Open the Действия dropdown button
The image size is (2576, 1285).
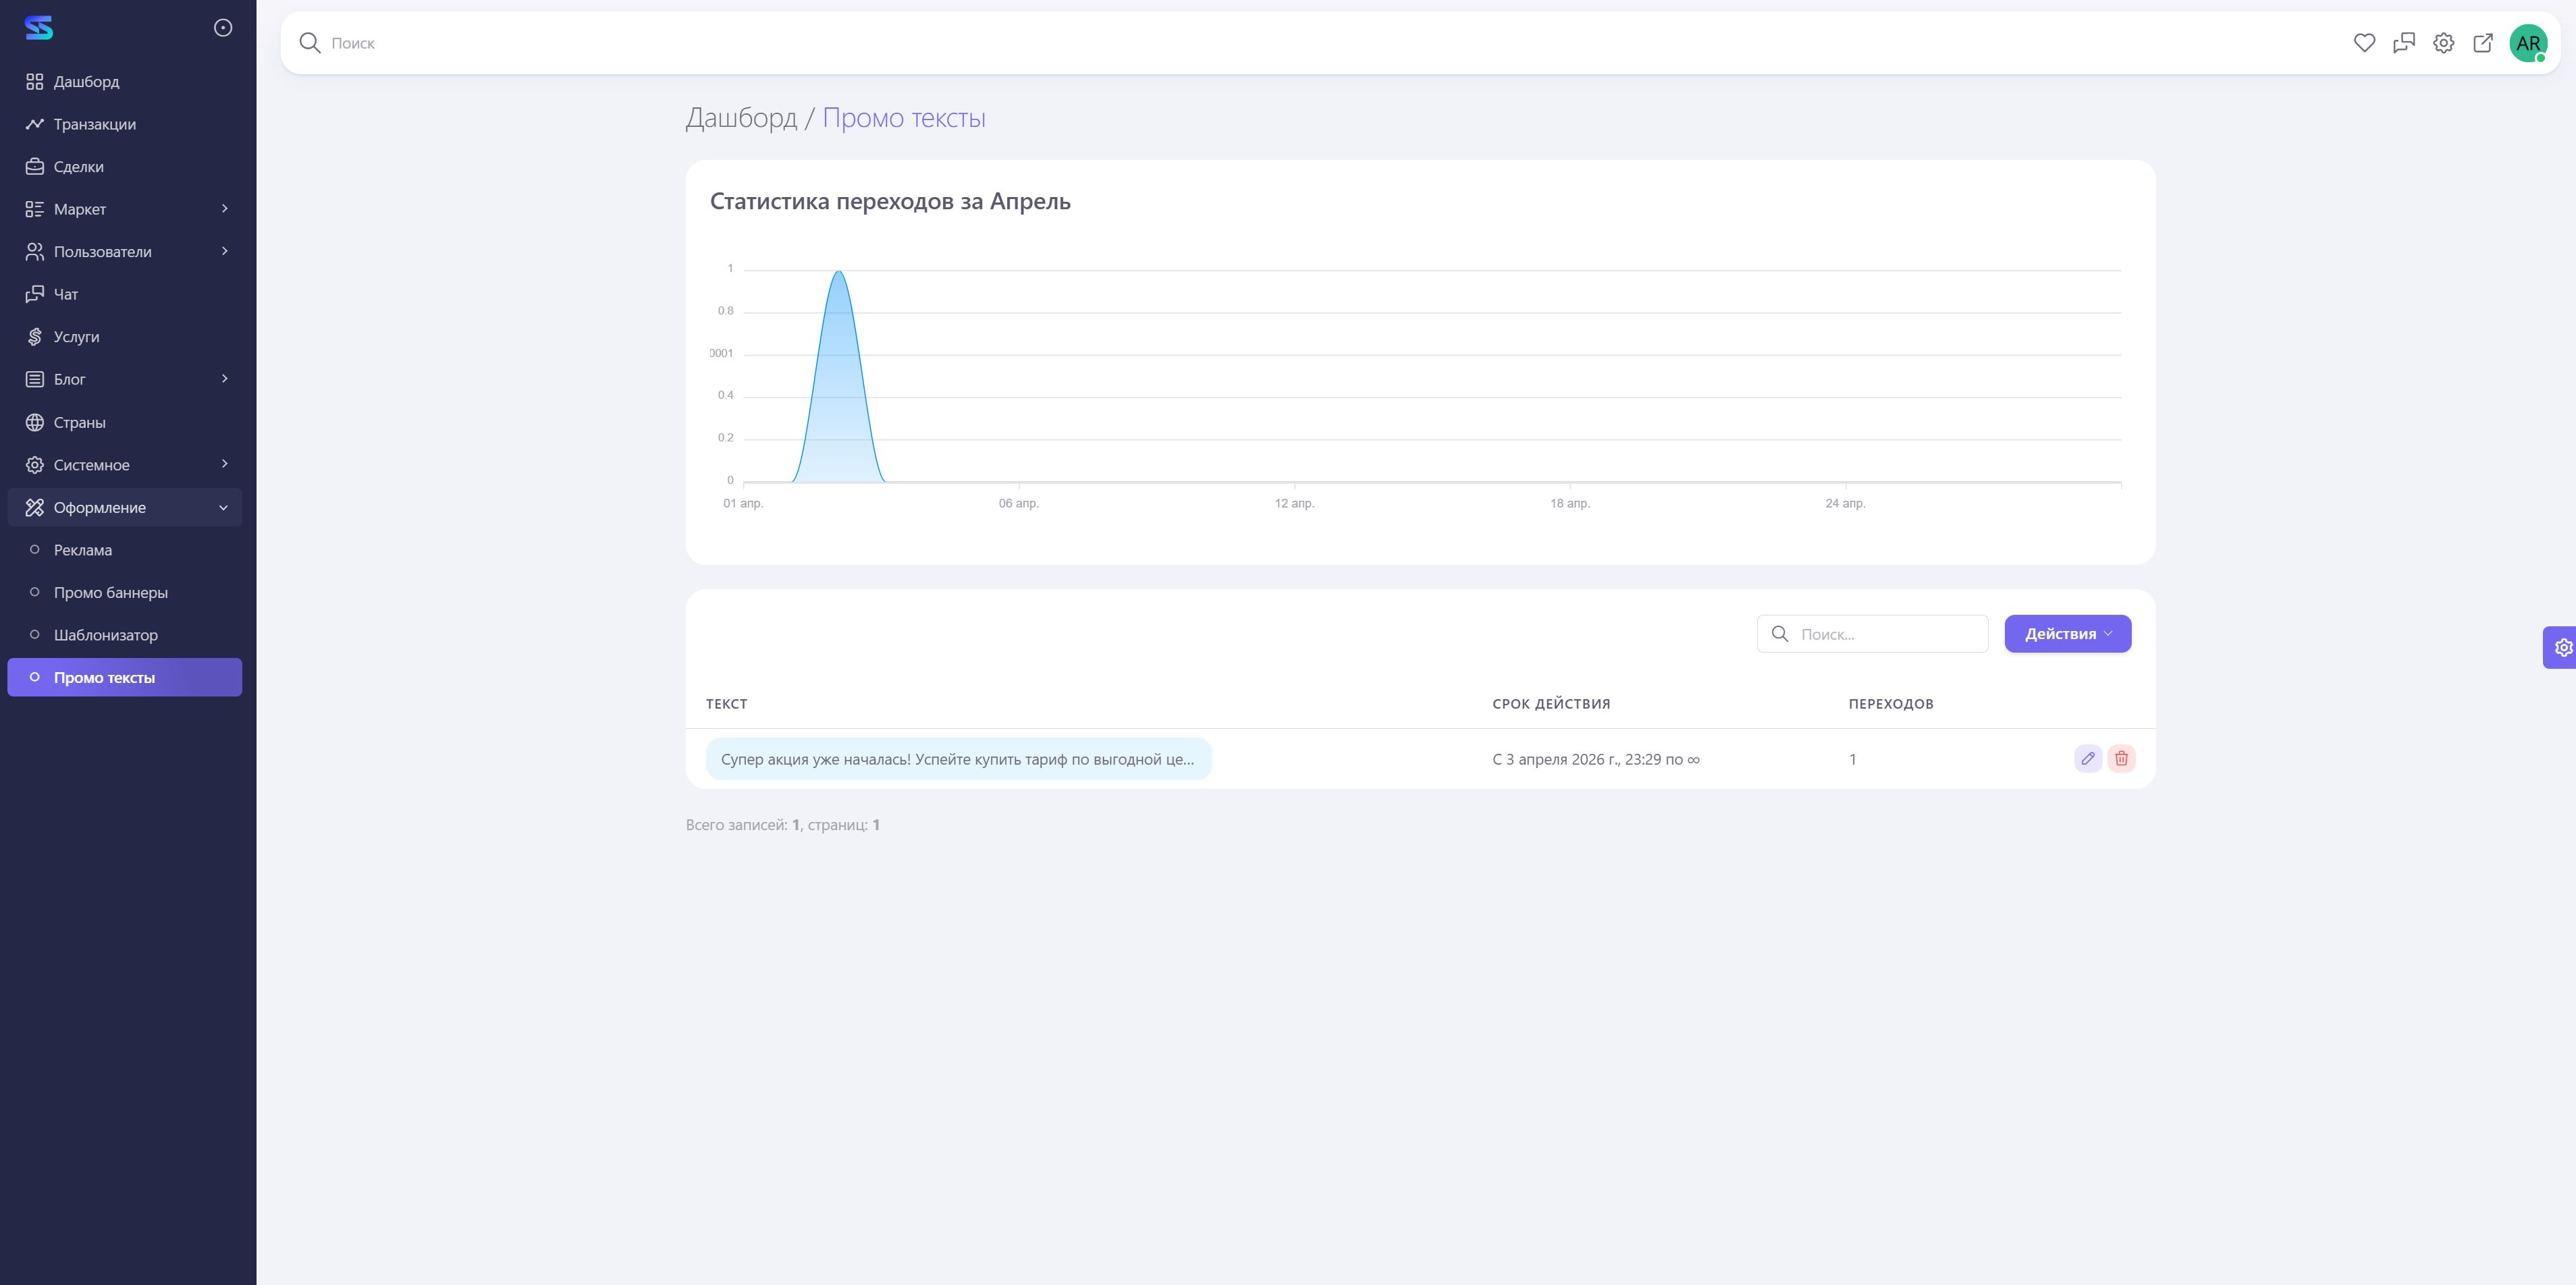2067,634
